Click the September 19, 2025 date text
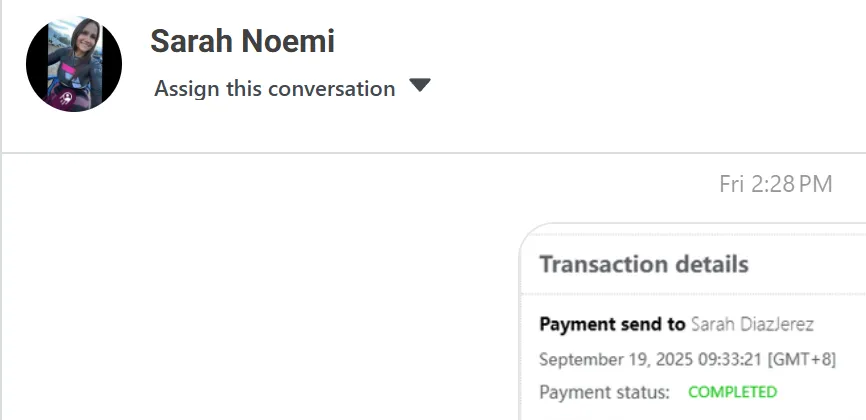This screenshot has width=866, height=420. click(609, 359)
